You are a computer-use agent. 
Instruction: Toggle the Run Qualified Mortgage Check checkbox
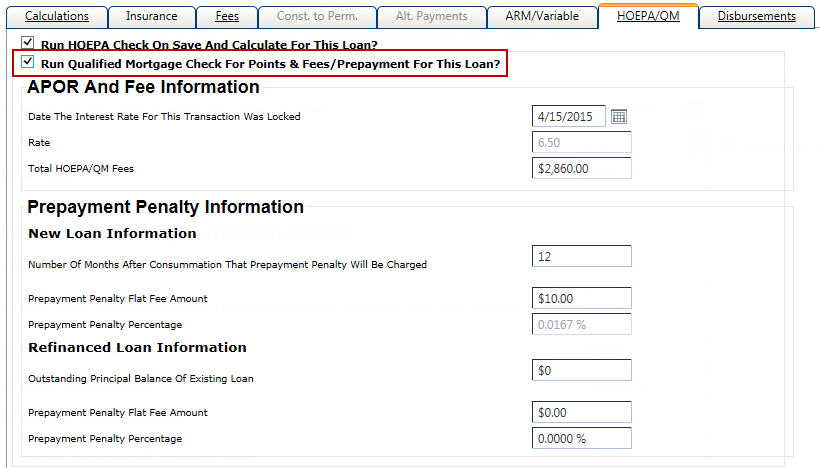(x=28, y=63)
